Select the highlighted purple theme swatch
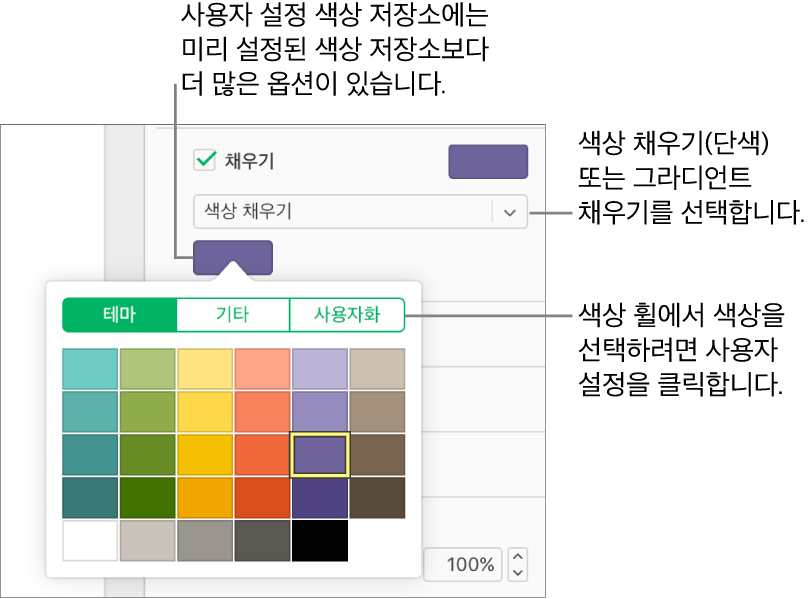The image size is (809, 599). pos(319,454)
